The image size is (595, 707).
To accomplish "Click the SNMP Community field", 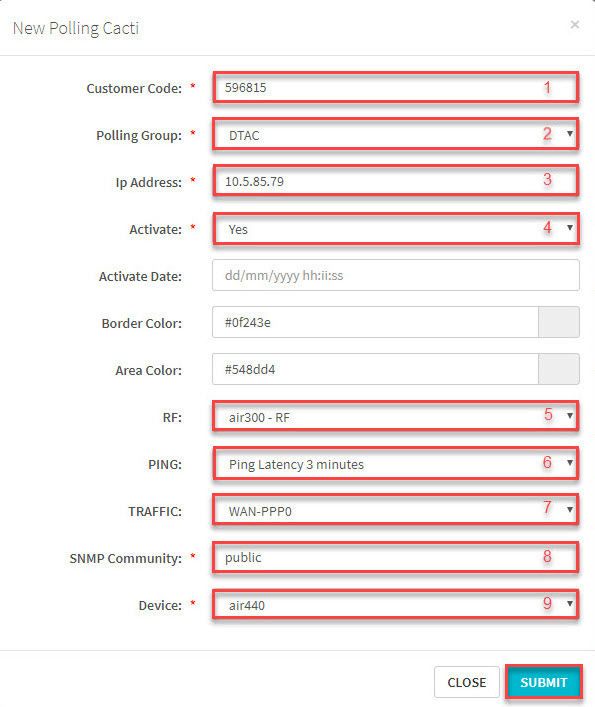I will (x=396, y=557).
